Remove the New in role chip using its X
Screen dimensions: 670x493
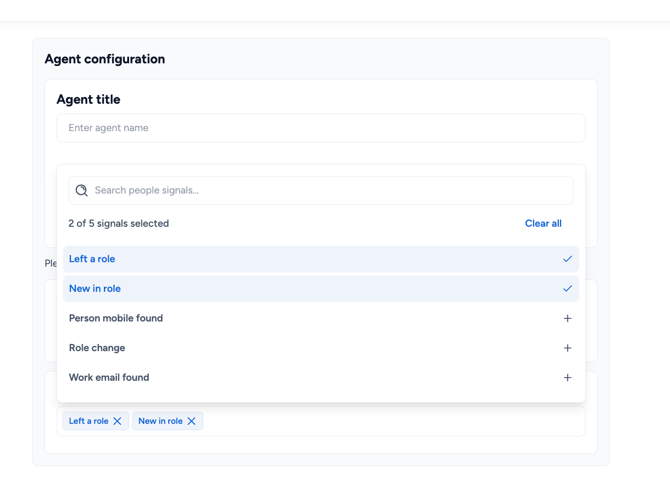tap(192, 421)
